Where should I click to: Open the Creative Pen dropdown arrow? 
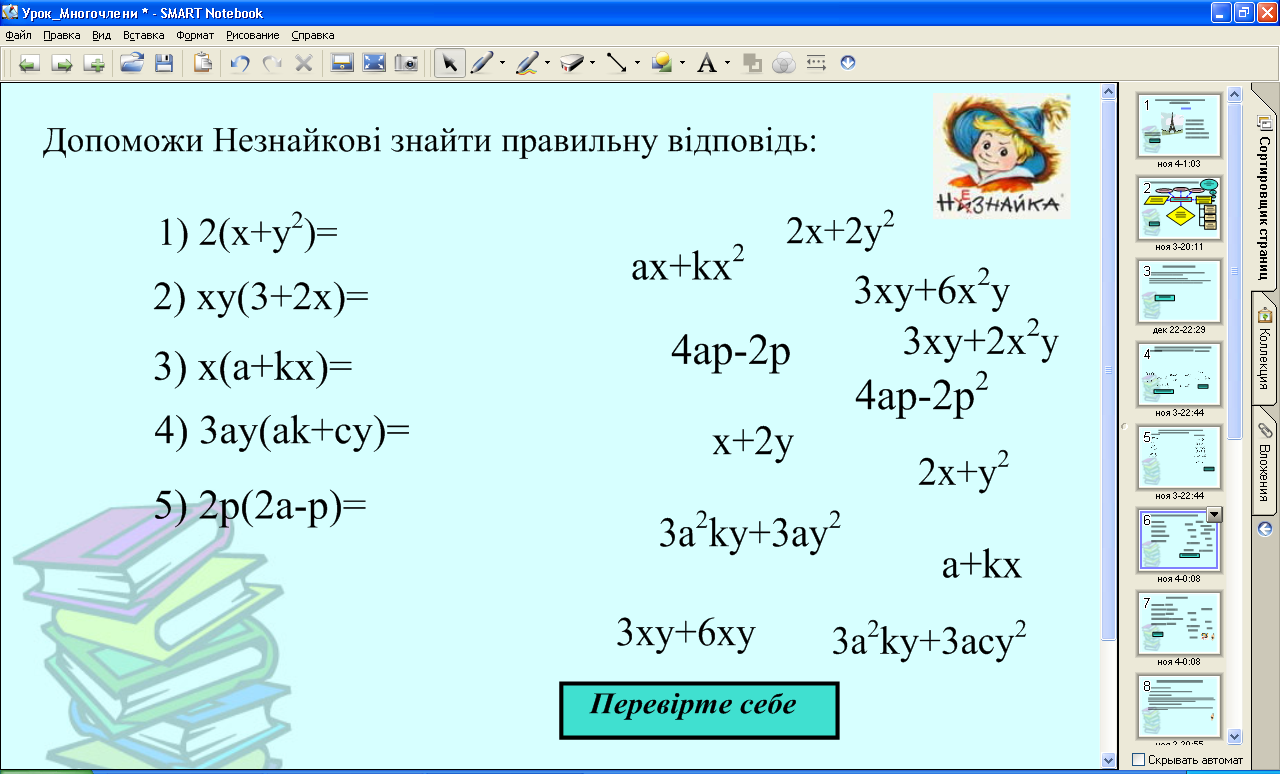pos(548,63)
